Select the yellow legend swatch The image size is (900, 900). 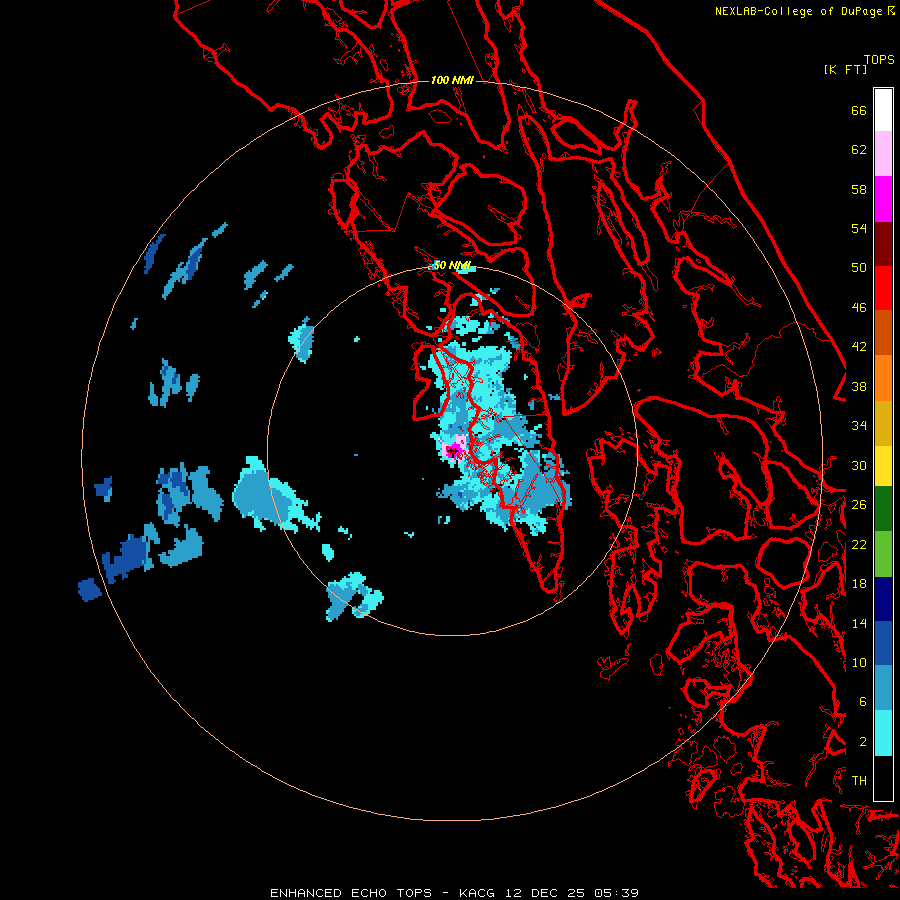point(883,466)
